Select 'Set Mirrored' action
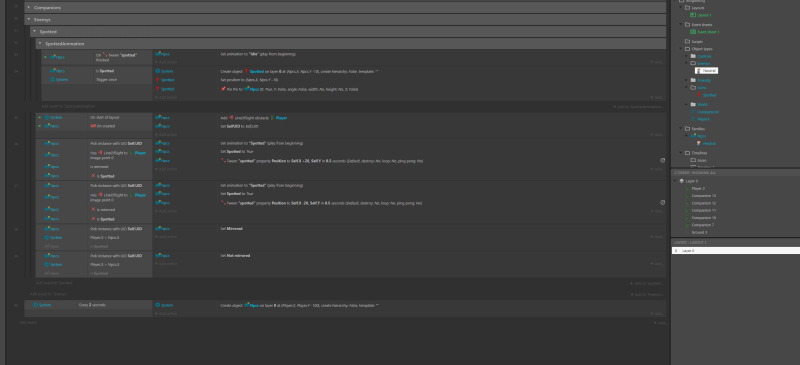Screen dimensions: 800x365 [231, 229]
